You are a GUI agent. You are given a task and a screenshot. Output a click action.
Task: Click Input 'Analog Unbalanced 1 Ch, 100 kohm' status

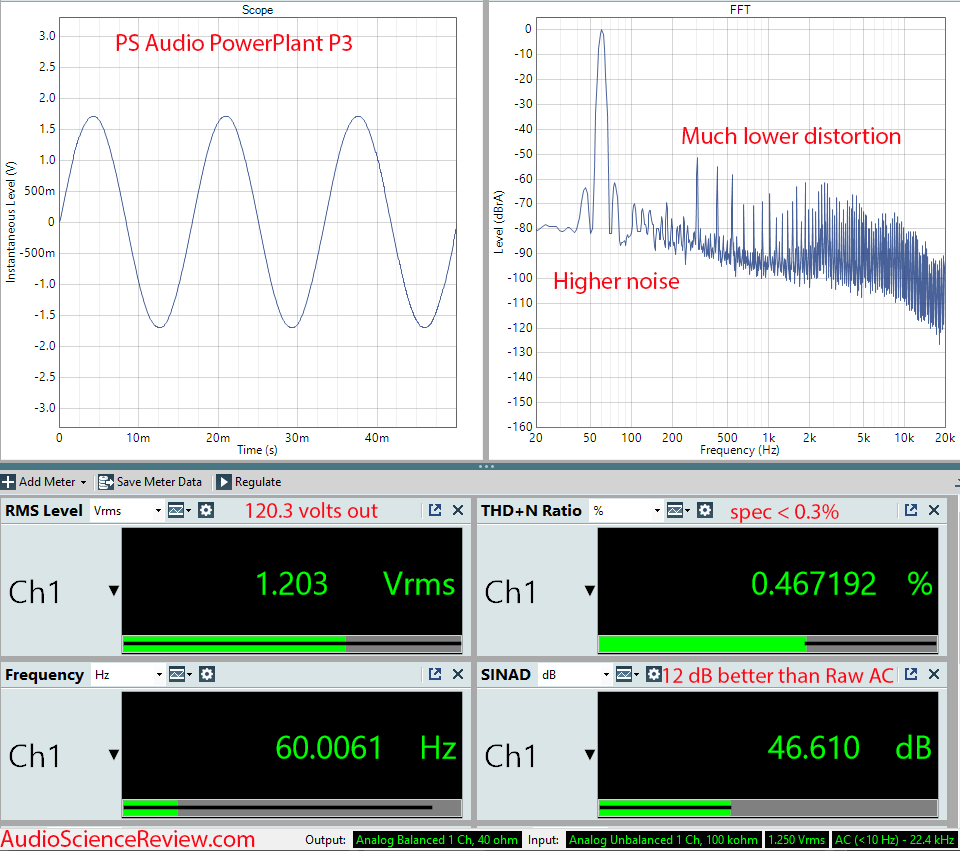[x=663, y=840]
